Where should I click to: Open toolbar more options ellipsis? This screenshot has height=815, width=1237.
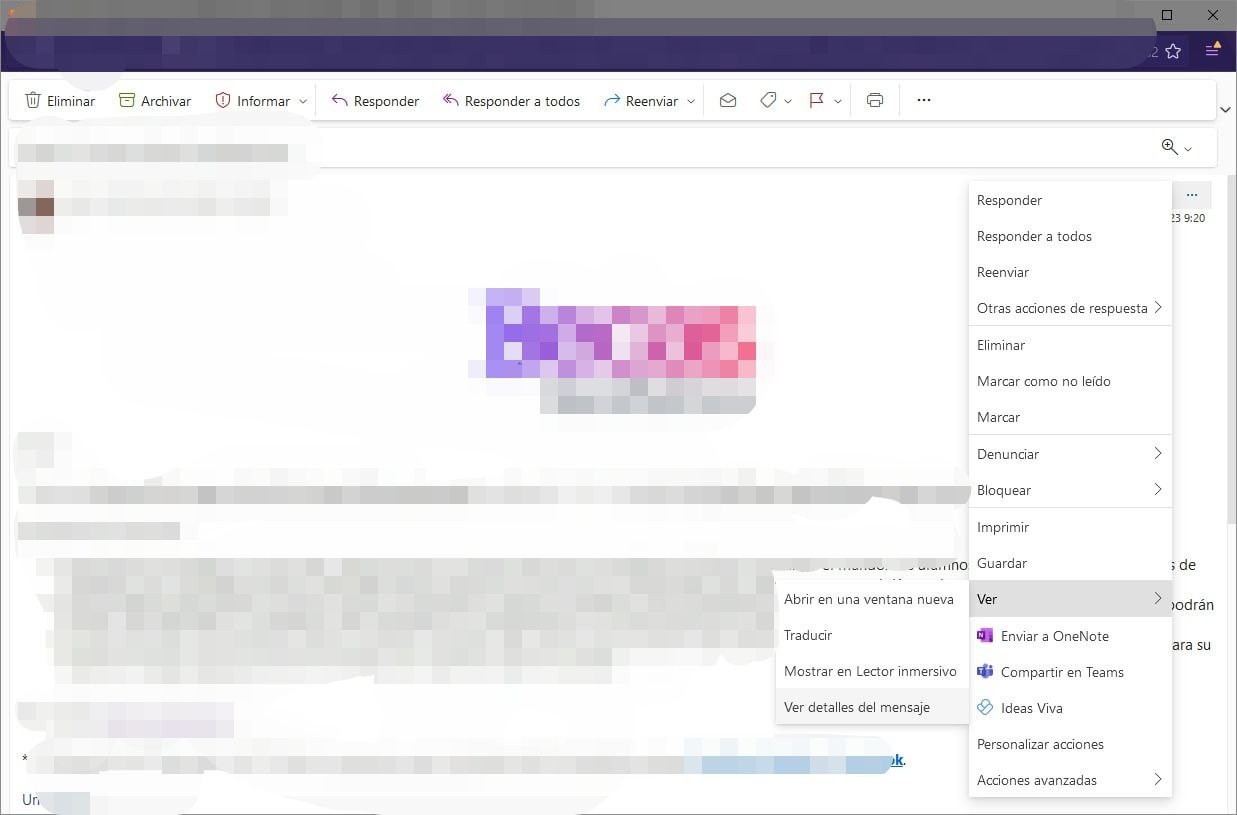pos(924,100)
